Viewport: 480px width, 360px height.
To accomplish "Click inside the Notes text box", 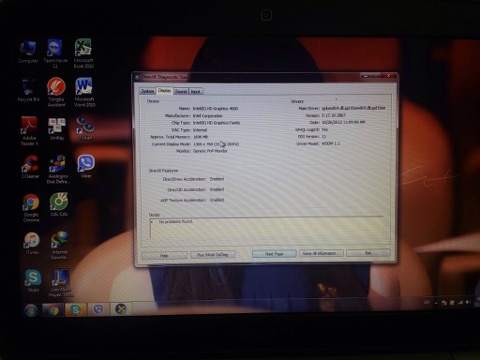I will (x=267, y=229).
